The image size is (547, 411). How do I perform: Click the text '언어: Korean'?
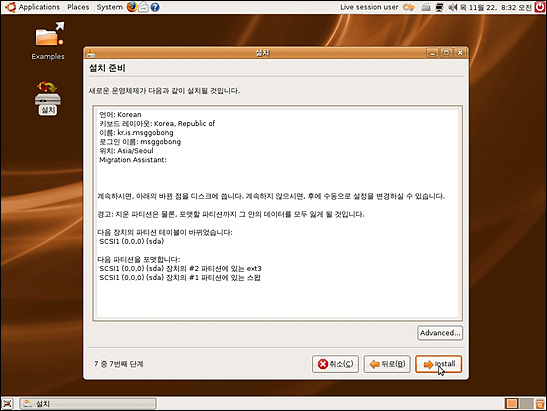click(120, 114)
